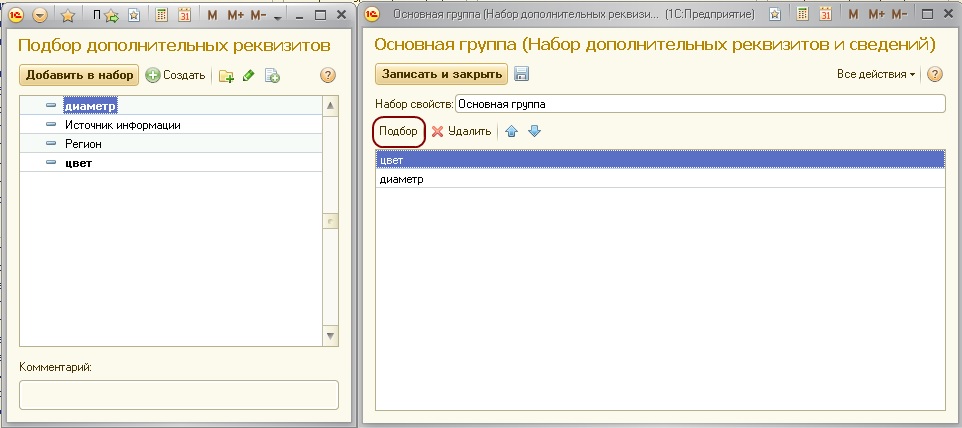The height and width of the screenshot is (428, 962).
Task: Open calculator in the Подбор window title bar
Action: (x=162, y=15)
